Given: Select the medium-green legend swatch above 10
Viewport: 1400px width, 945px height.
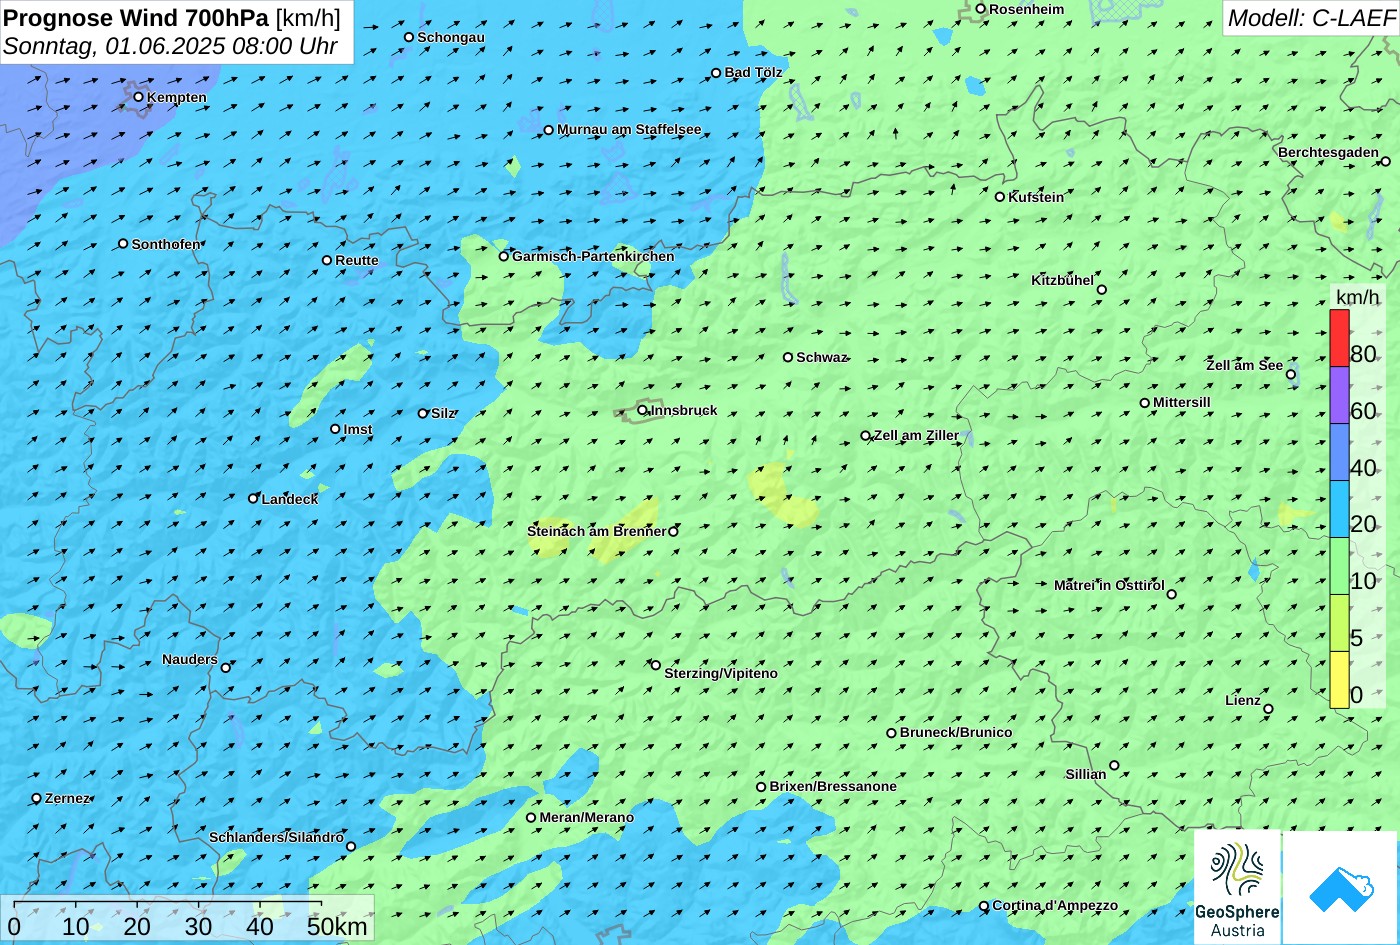Looking at the screenshot, I should (x=1339, y=566).
